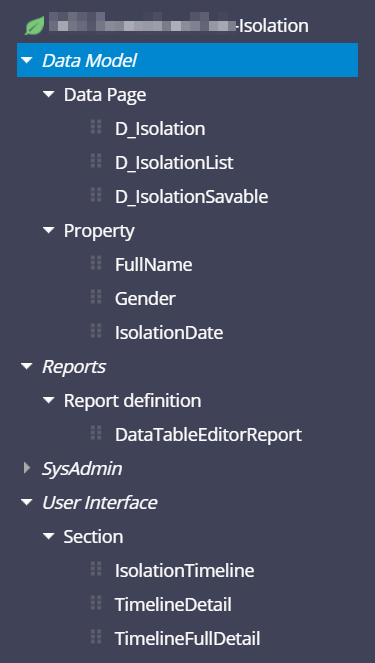Screen dimensions: 375x663
Task: Click the drag handle icon beside D_Isolation
Action: [96, 127]
